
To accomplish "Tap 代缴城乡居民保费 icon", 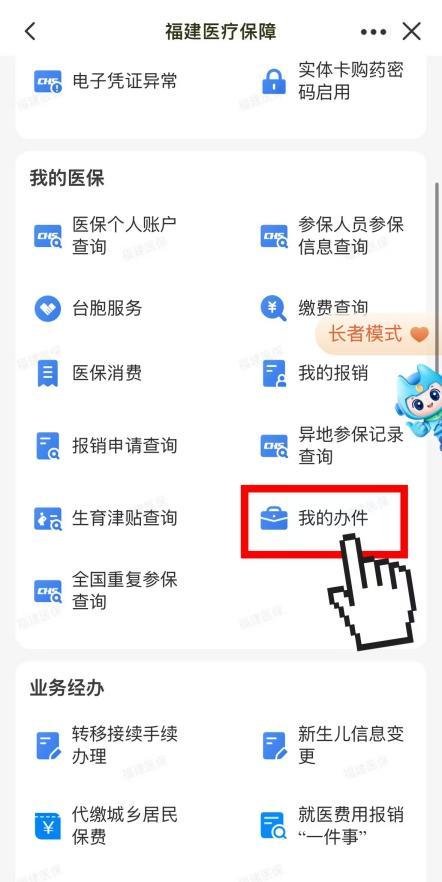I will tap(48, 826).
